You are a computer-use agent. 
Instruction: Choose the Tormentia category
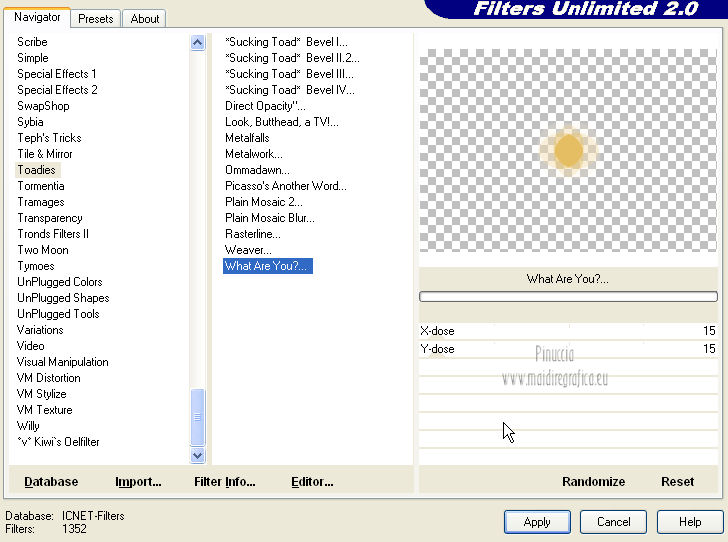point(41,186)
